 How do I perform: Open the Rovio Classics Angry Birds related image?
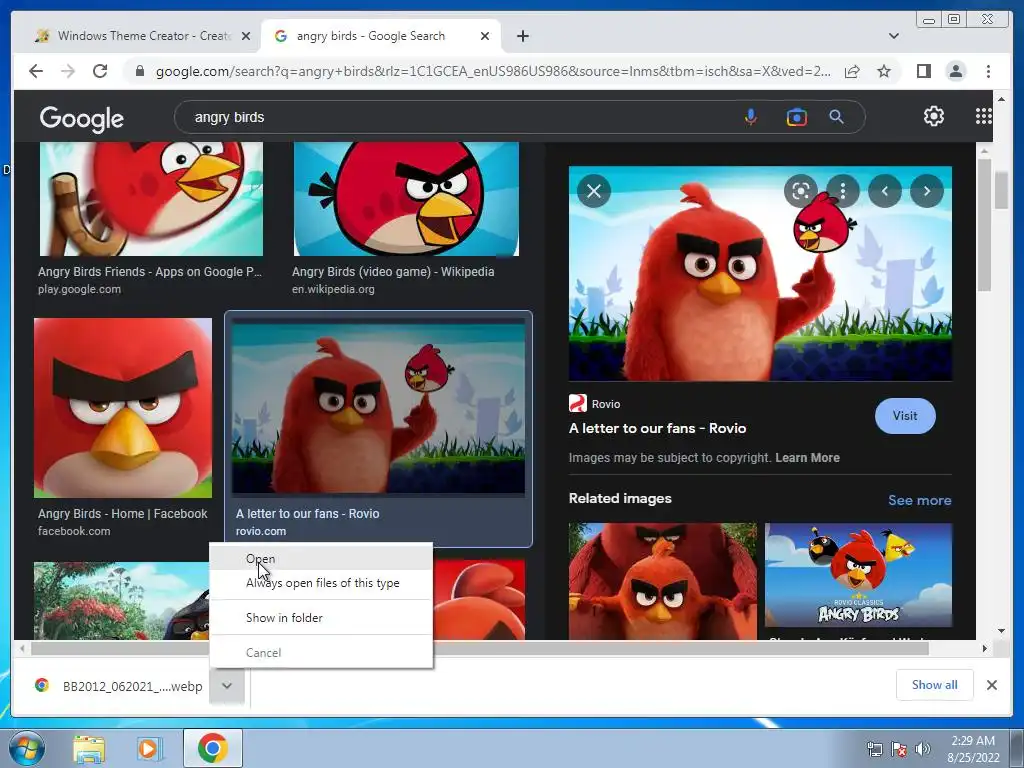[x=858, y=575]
